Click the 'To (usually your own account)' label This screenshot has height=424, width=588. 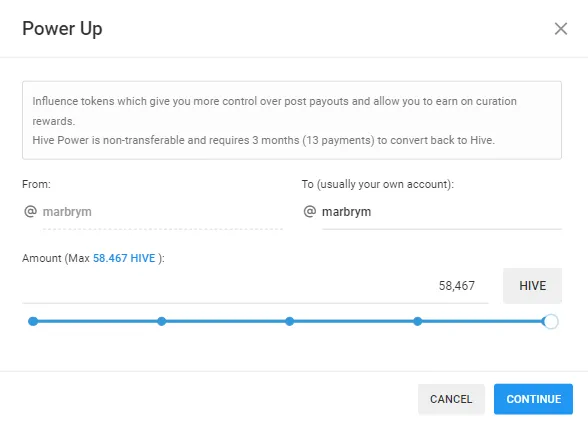click(x=378, y=184)
